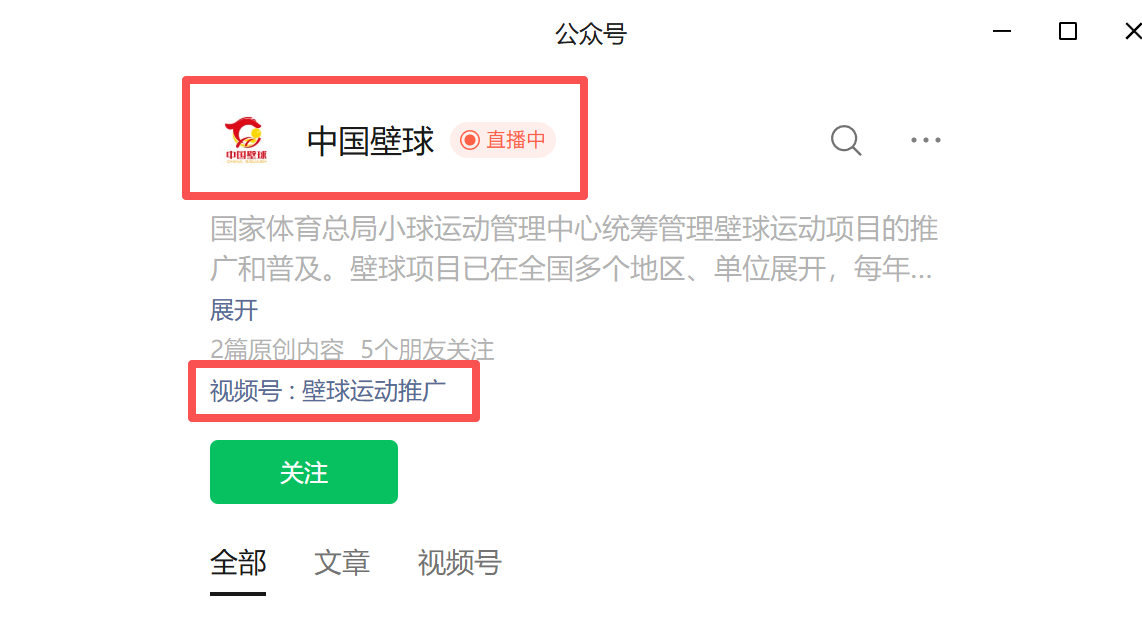
Task: Click the gray account description paragraph
Action: coord(573,248)
